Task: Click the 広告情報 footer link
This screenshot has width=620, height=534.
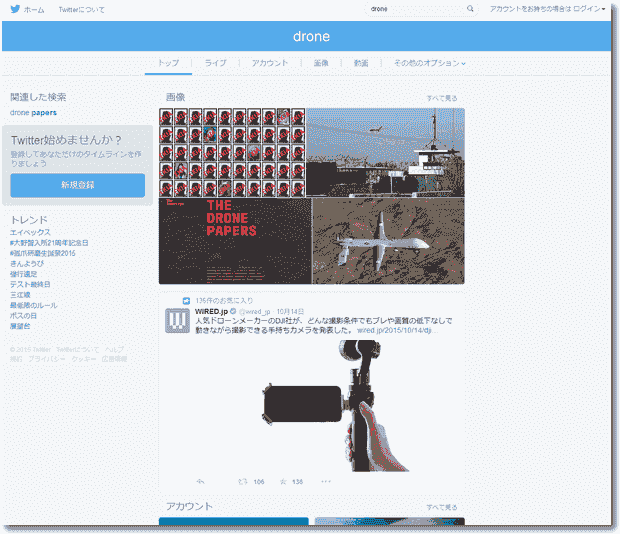Action: [x=114, y=359]
